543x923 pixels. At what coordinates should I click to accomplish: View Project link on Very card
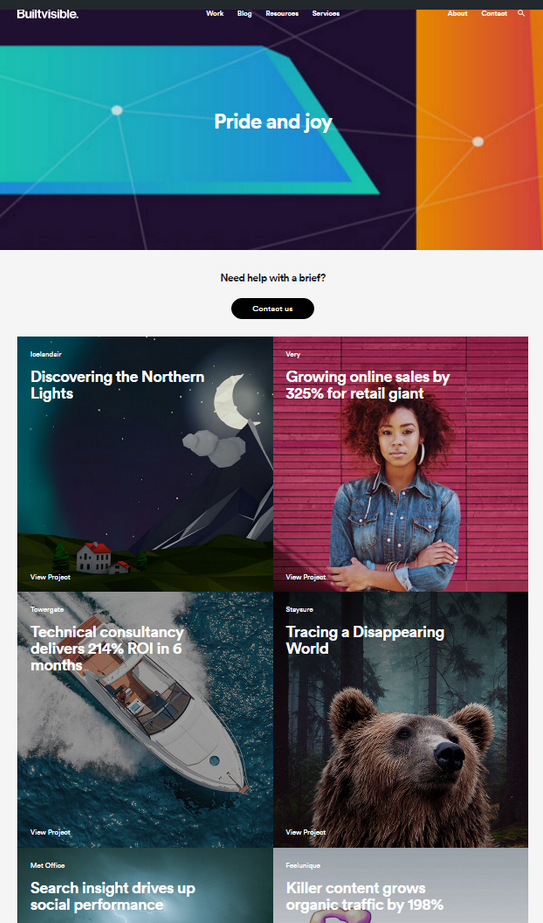(x=306, y=577)
